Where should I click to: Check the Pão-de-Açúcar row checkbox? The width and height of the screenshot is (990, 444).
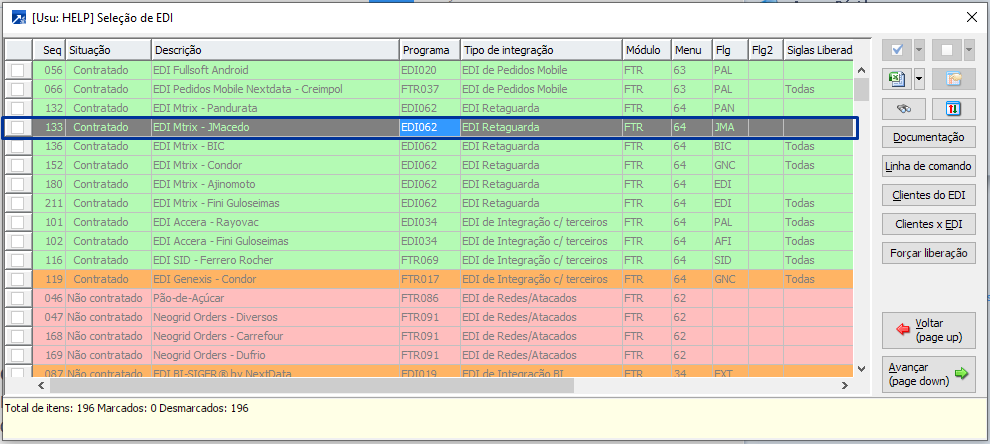18,298
